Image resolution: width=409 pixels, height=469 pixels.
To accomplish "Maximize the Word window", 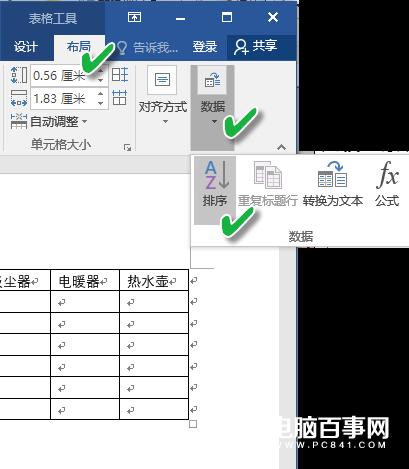I will pos(227,17).
